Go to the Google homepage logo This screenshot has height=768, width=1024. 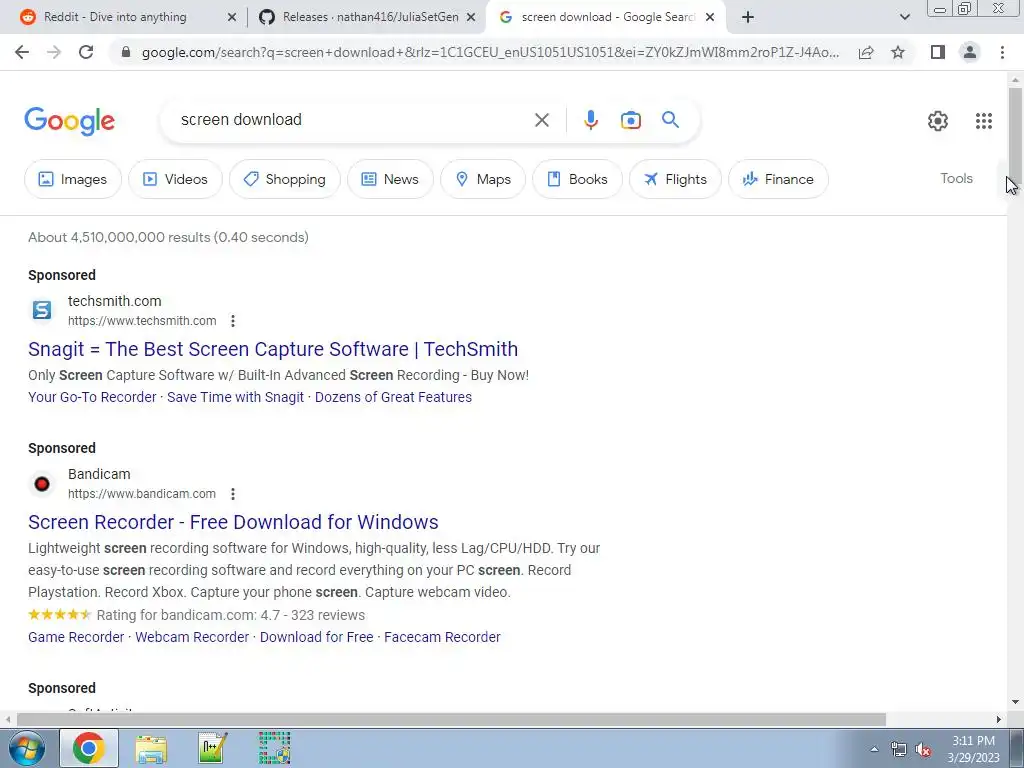[69, 121]
